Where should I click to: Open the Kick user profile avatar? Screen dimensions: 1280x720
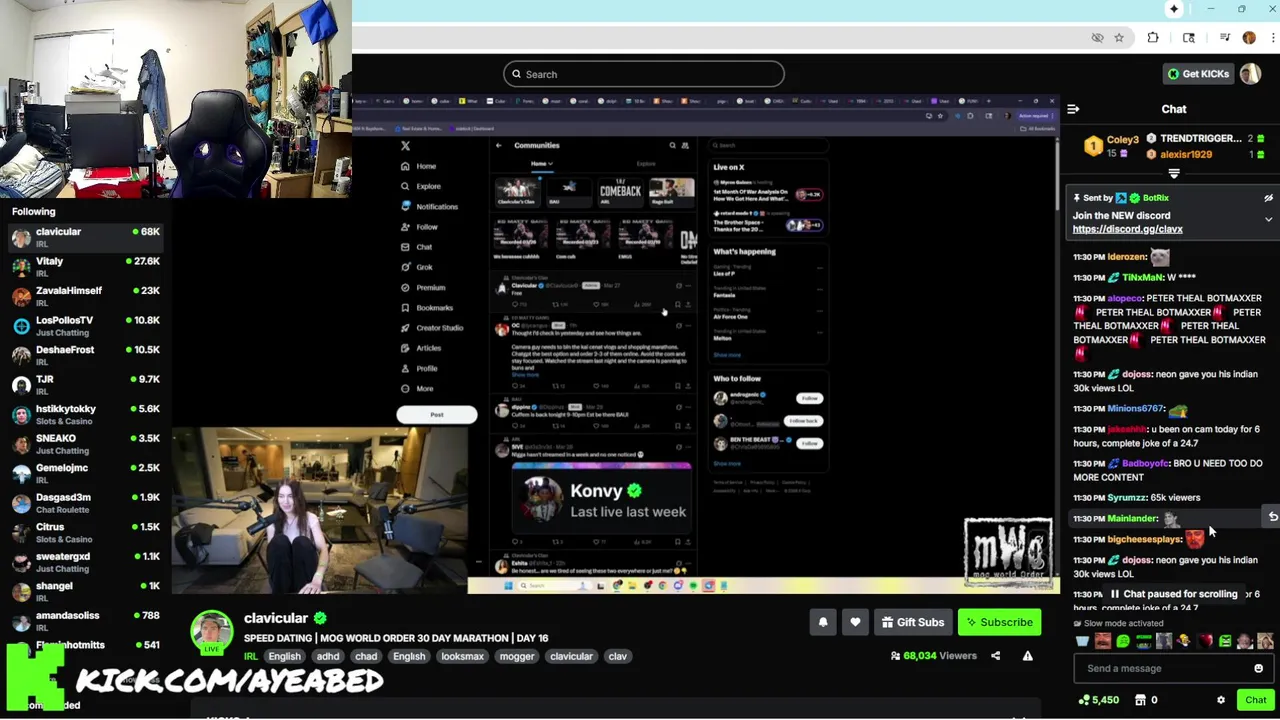1250,74
